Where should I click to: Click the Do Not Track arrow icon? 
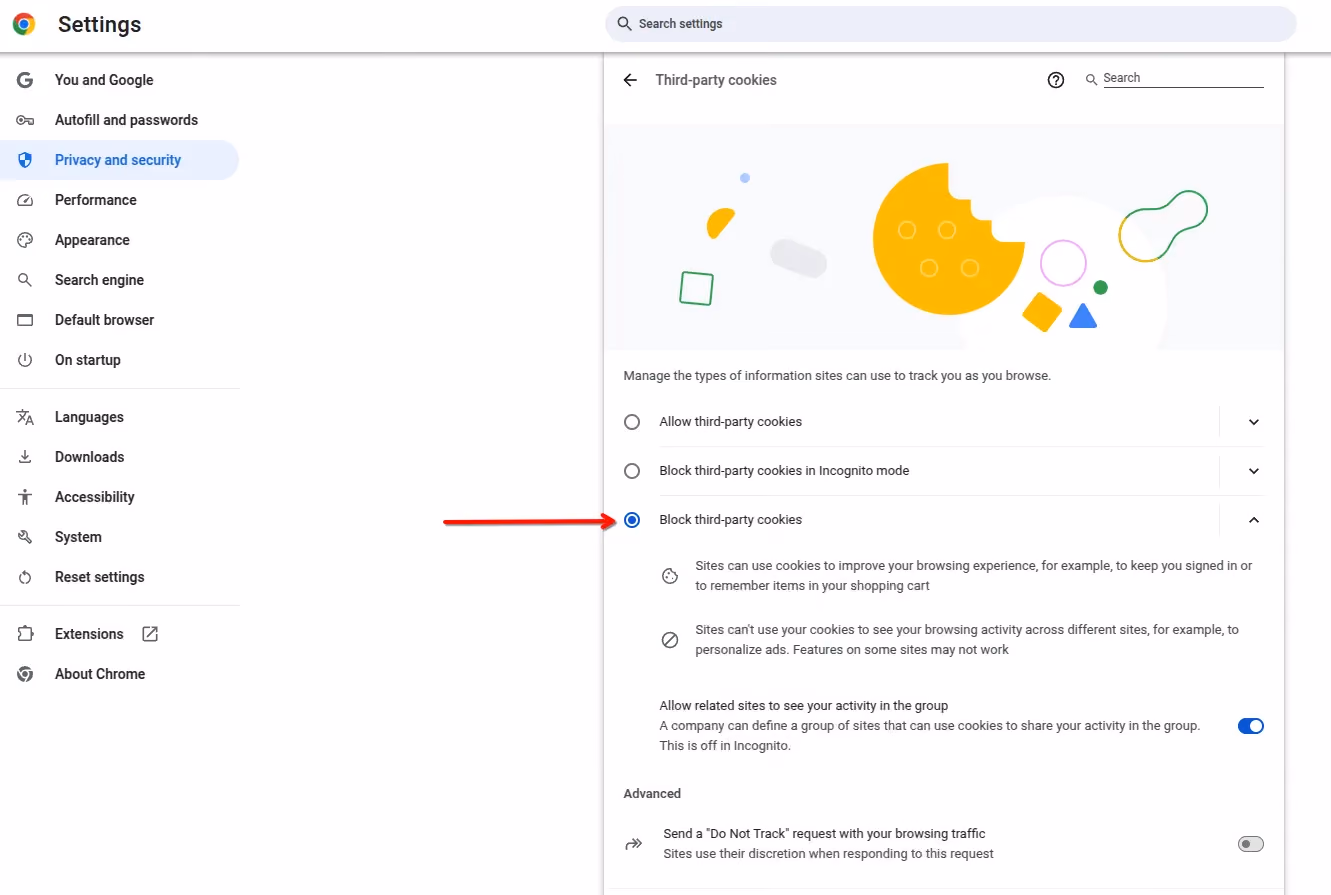[x=633, y=844]
